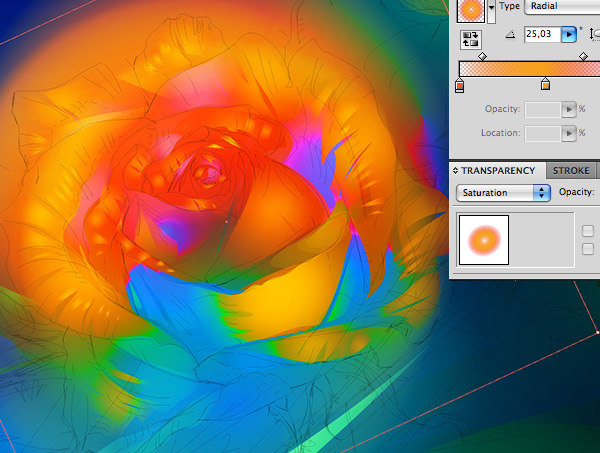Screen dimensions: 600x453
Task: Click the gradient fill preview swatch
Action: [x=471, y=10]
